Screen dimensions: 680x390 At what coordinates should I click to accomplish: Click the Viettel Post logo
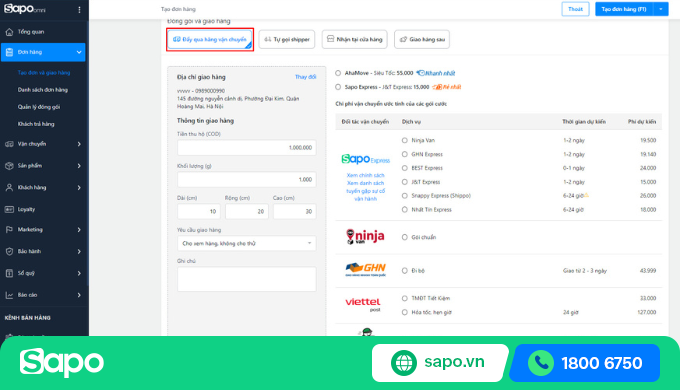tap(363, 304)
